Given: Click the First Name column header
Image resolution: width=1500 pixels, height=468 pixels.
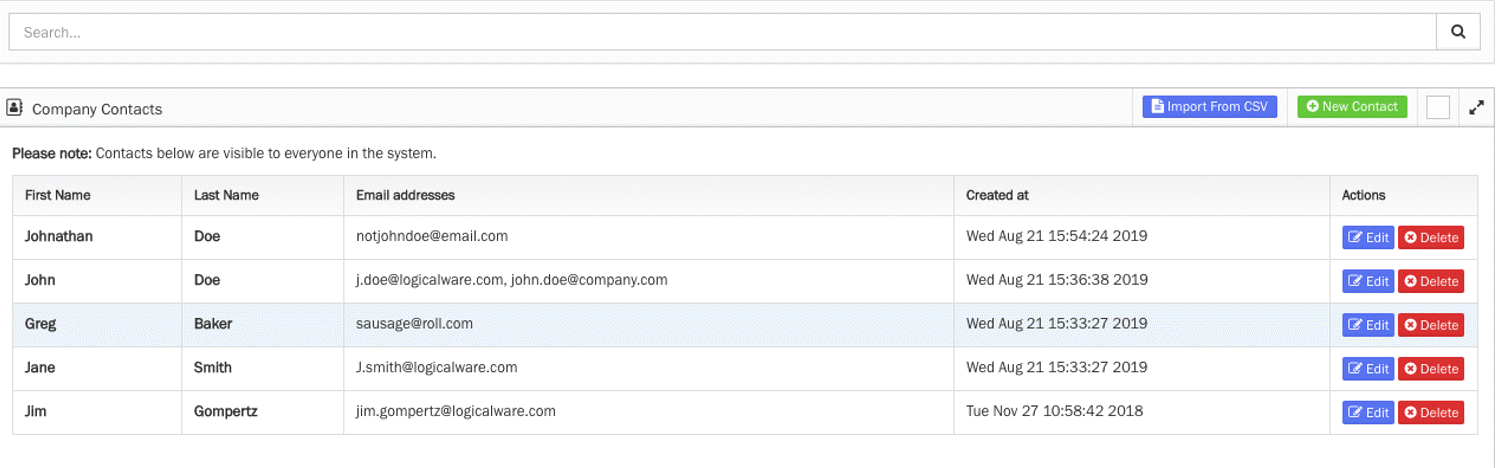Looking at the screenshot, I should [x=58, y=195].
